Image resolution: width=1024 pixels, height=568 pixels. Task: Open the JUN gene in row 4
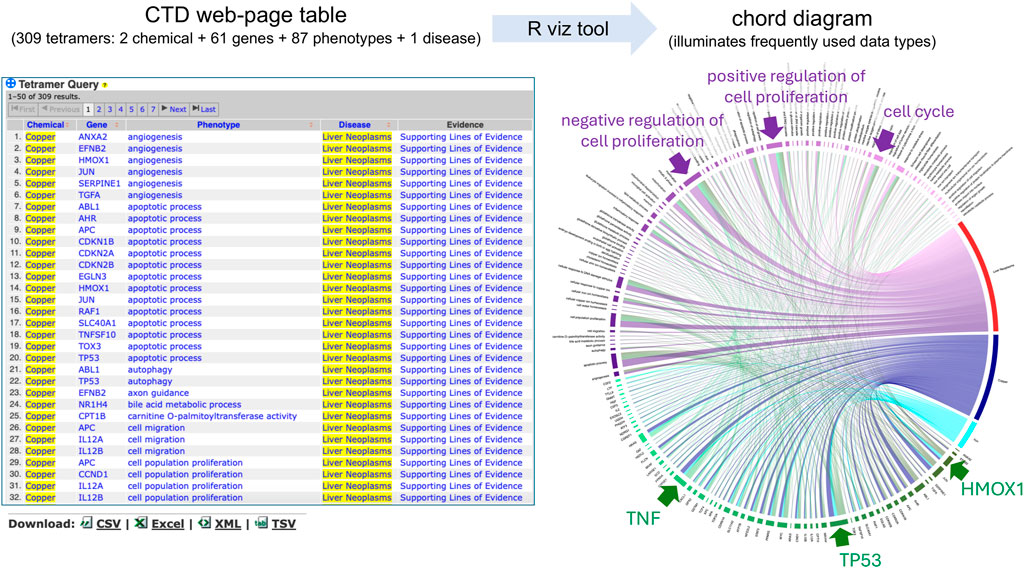coord(86,172)
